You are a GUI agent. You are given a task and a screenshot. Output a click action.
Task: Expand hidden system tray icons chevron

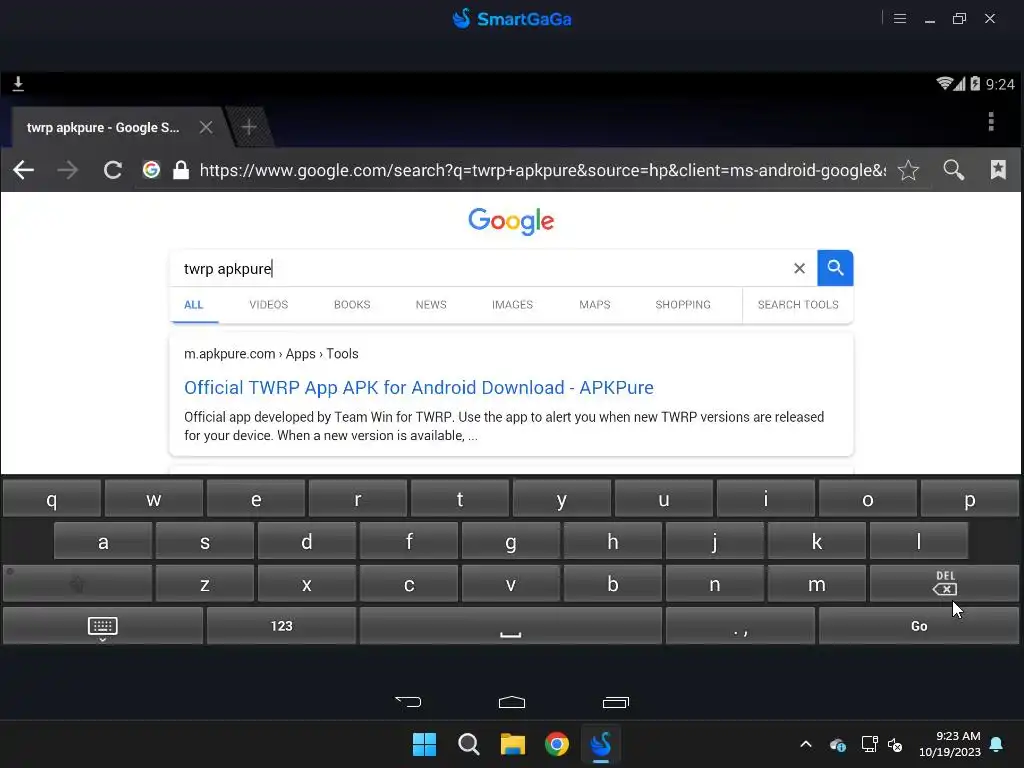click(x=806, y=744)
